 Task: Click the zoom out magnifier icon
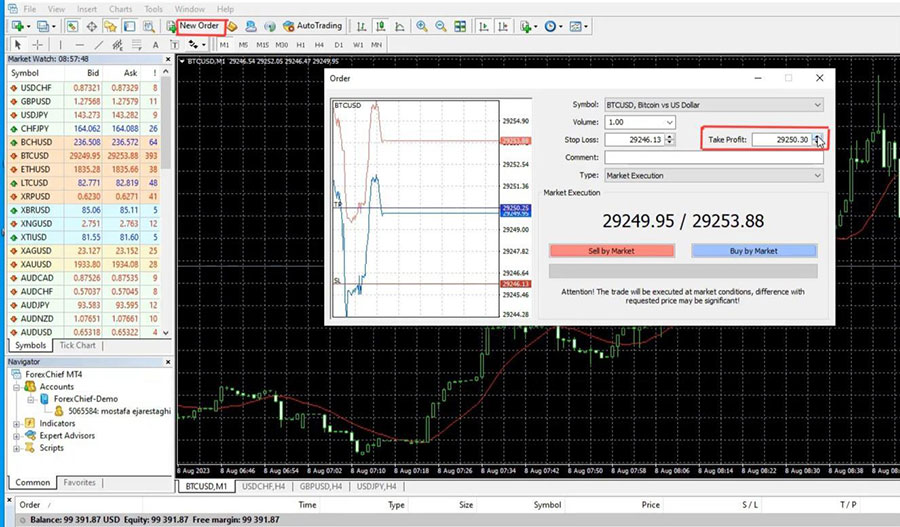coord(441,26)
